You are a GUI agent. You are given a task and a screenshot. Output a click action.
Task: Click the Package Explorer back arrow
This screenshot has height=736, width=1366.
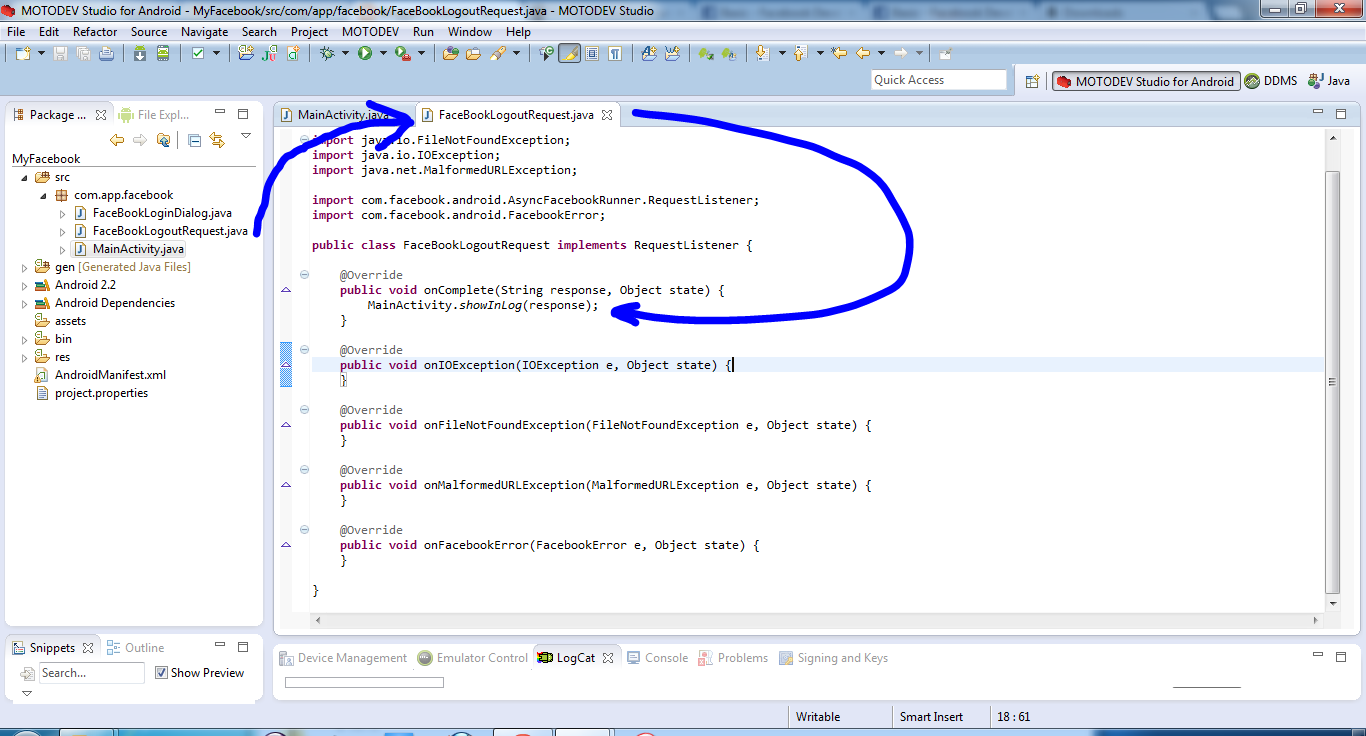[x=117, y=140]
